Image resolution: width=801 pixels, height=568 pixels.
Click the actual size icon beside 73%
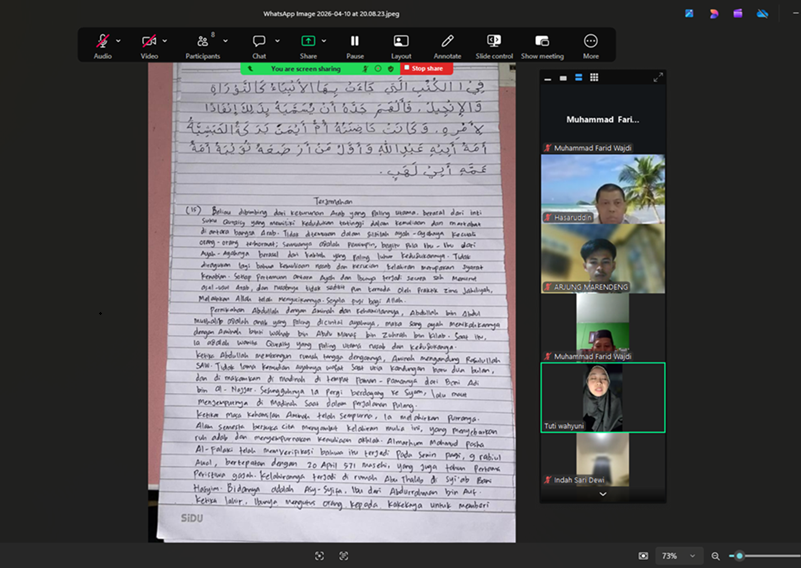coord(643,556)
